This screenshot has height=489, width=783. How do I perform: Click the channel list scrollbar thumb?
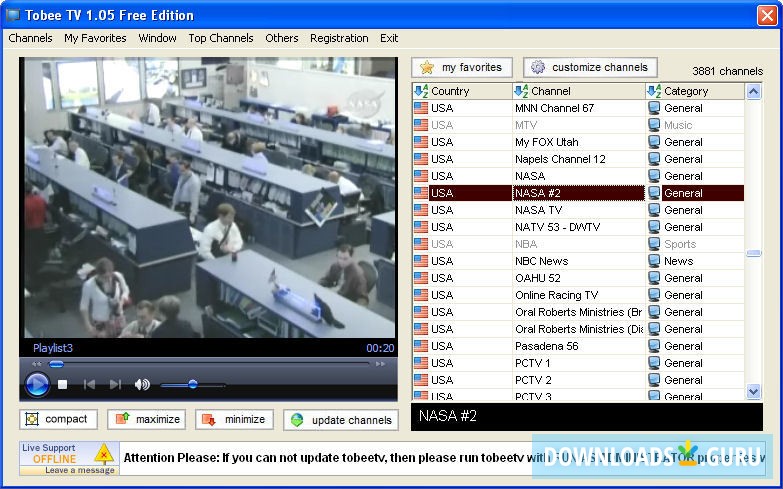754,253
